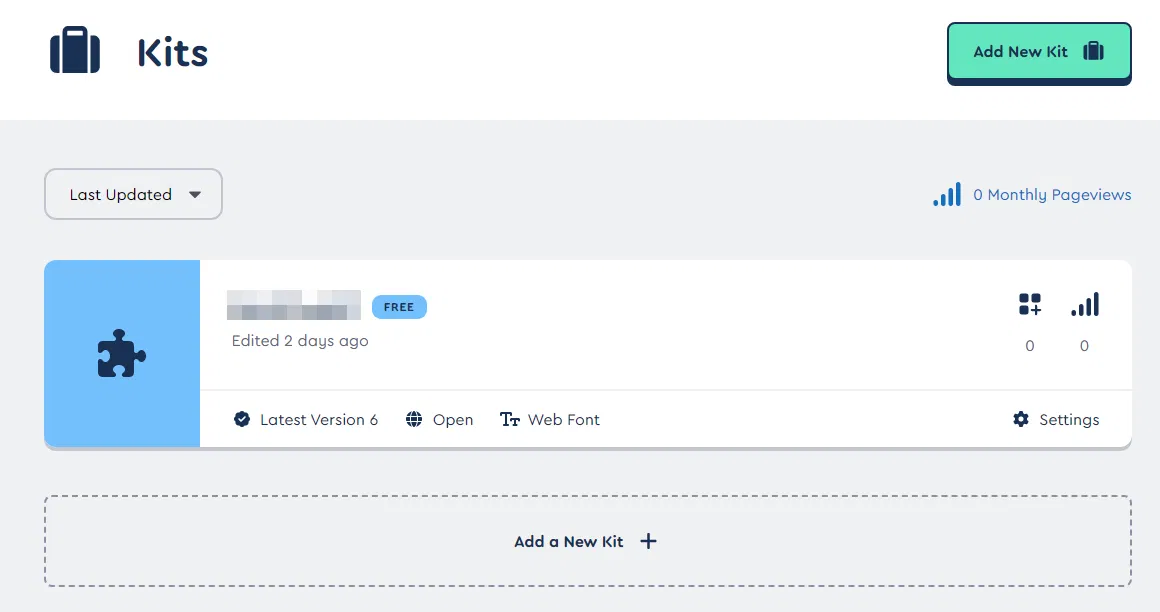Image resolution: width=1160 pixels, height=612 pixels.
Task: Click the Web Font label
Action: pos(564,420)
